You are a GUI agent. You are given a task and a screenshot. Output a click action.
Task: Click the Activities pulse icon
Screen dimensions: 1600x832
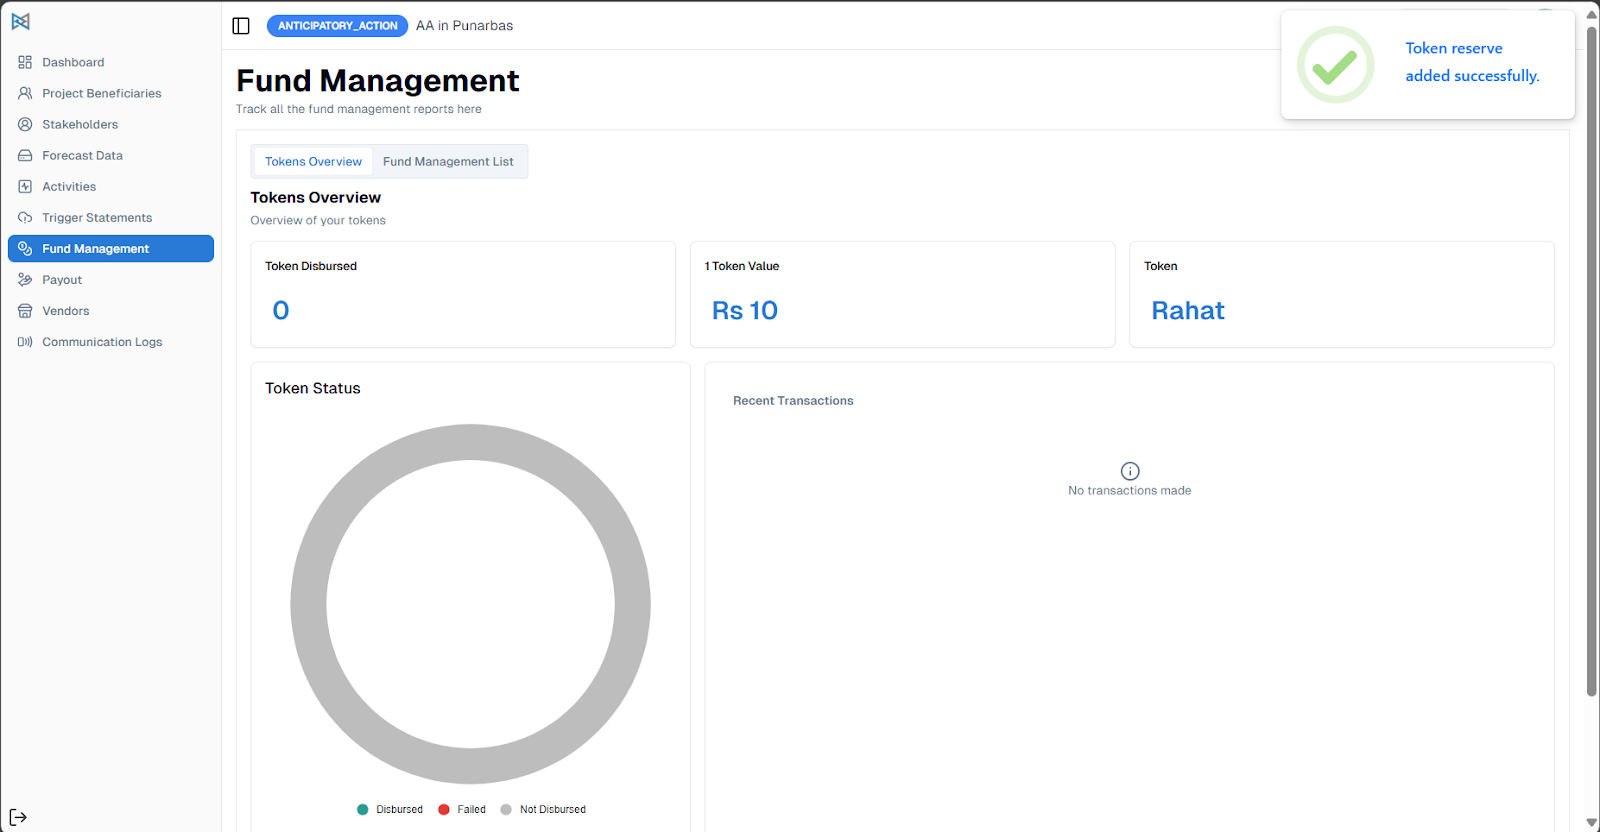(25, 186)
